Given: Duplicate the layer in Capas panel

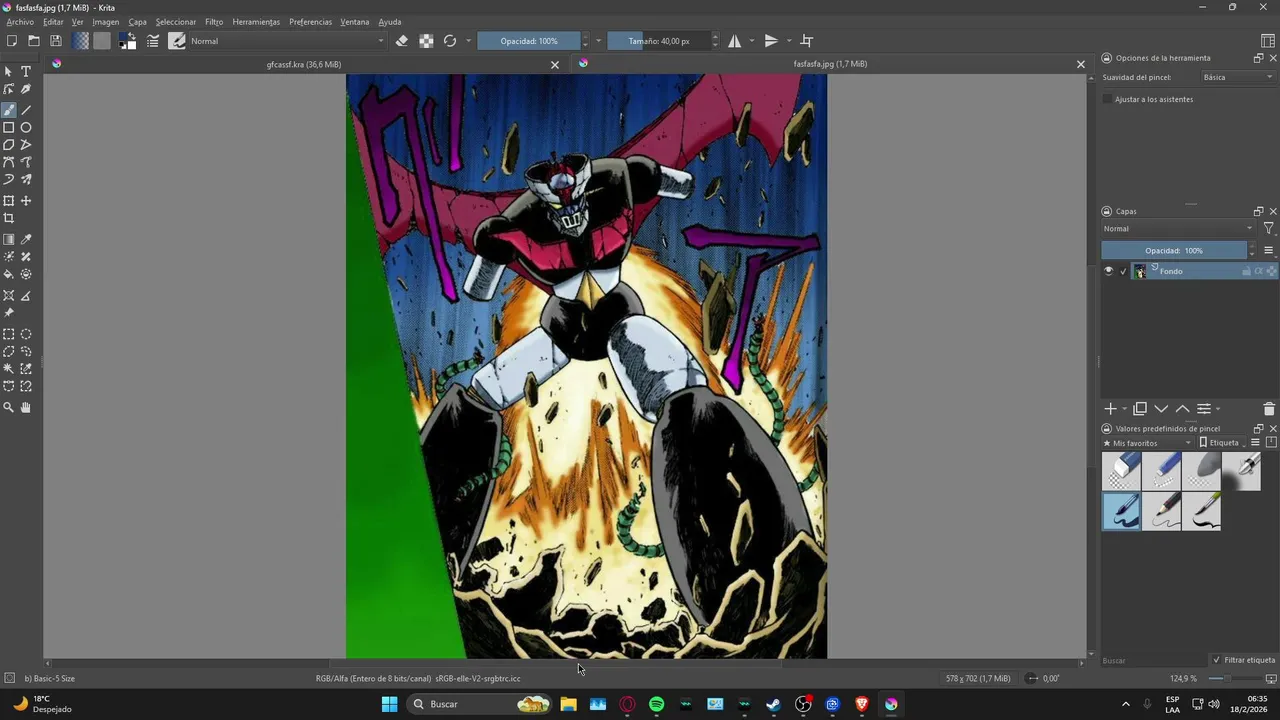Looking at the screenshot, I should pos(1140,409).
